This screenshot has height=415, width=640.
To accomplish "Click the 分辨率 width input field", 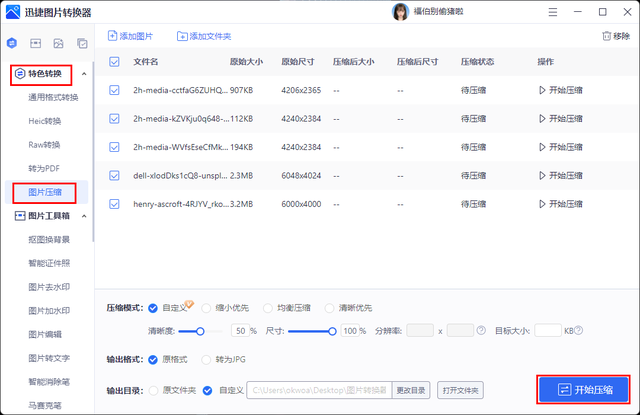I will pos(420,330).
